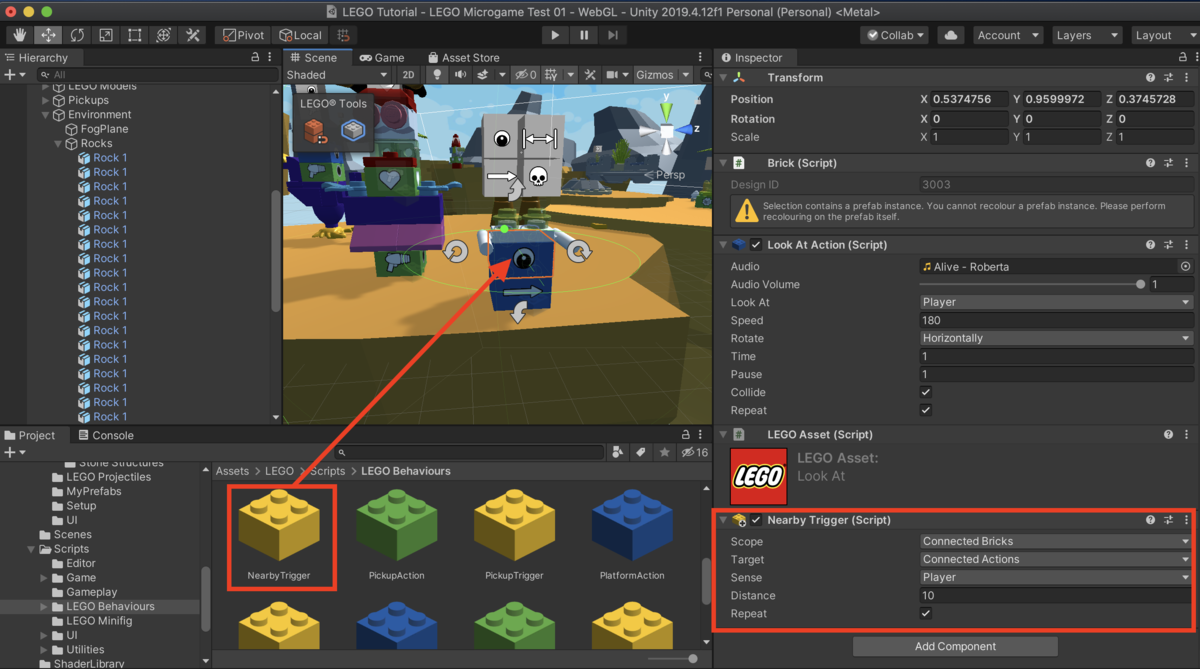Select the PickupAction script asset

tap(396, 535)
